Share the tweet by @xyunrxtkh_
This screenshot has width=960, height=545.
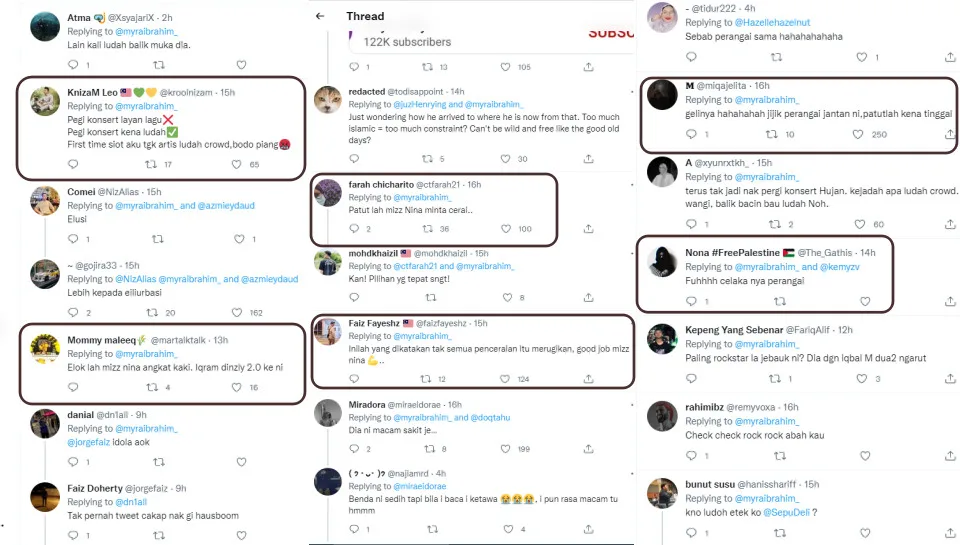click(950, 224)
